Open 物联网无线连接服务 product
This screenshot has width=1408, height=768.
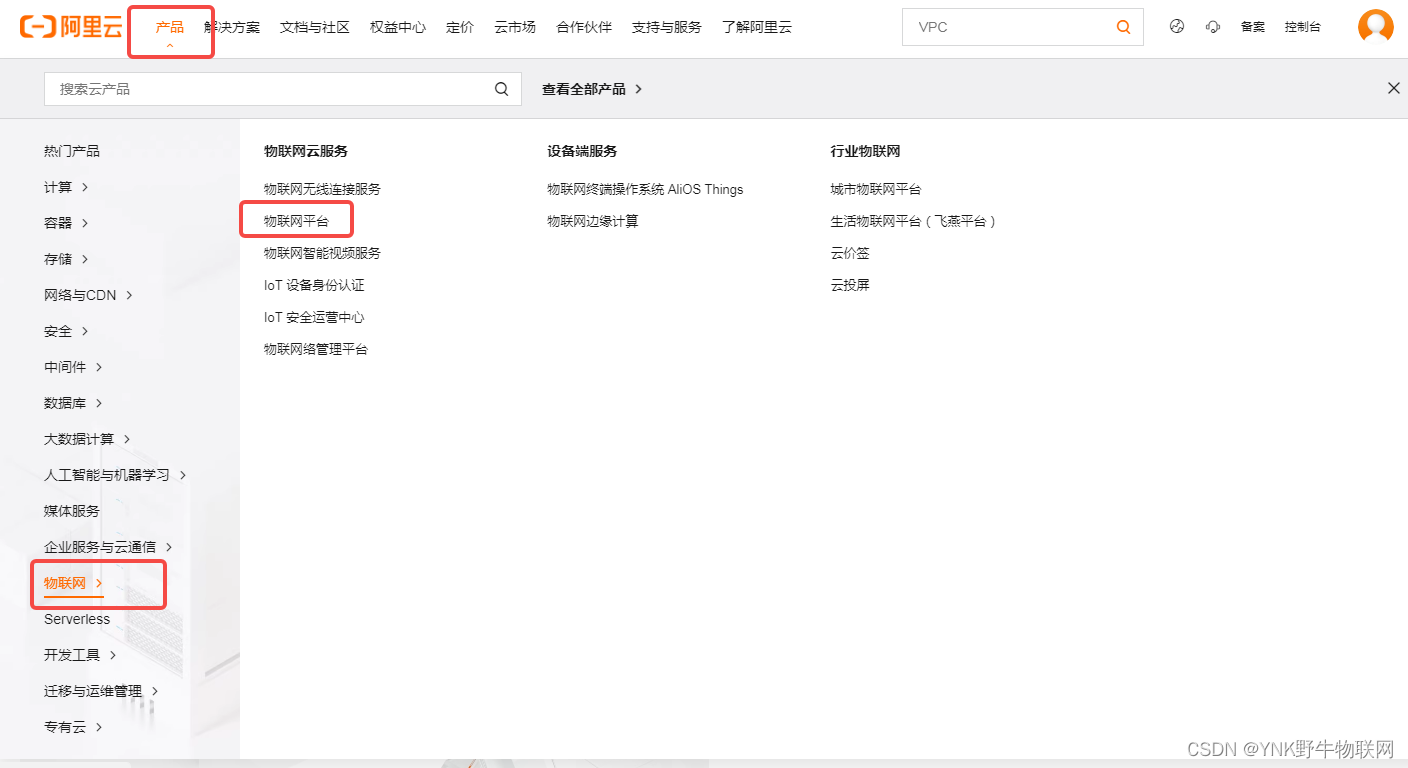(322, 189)
